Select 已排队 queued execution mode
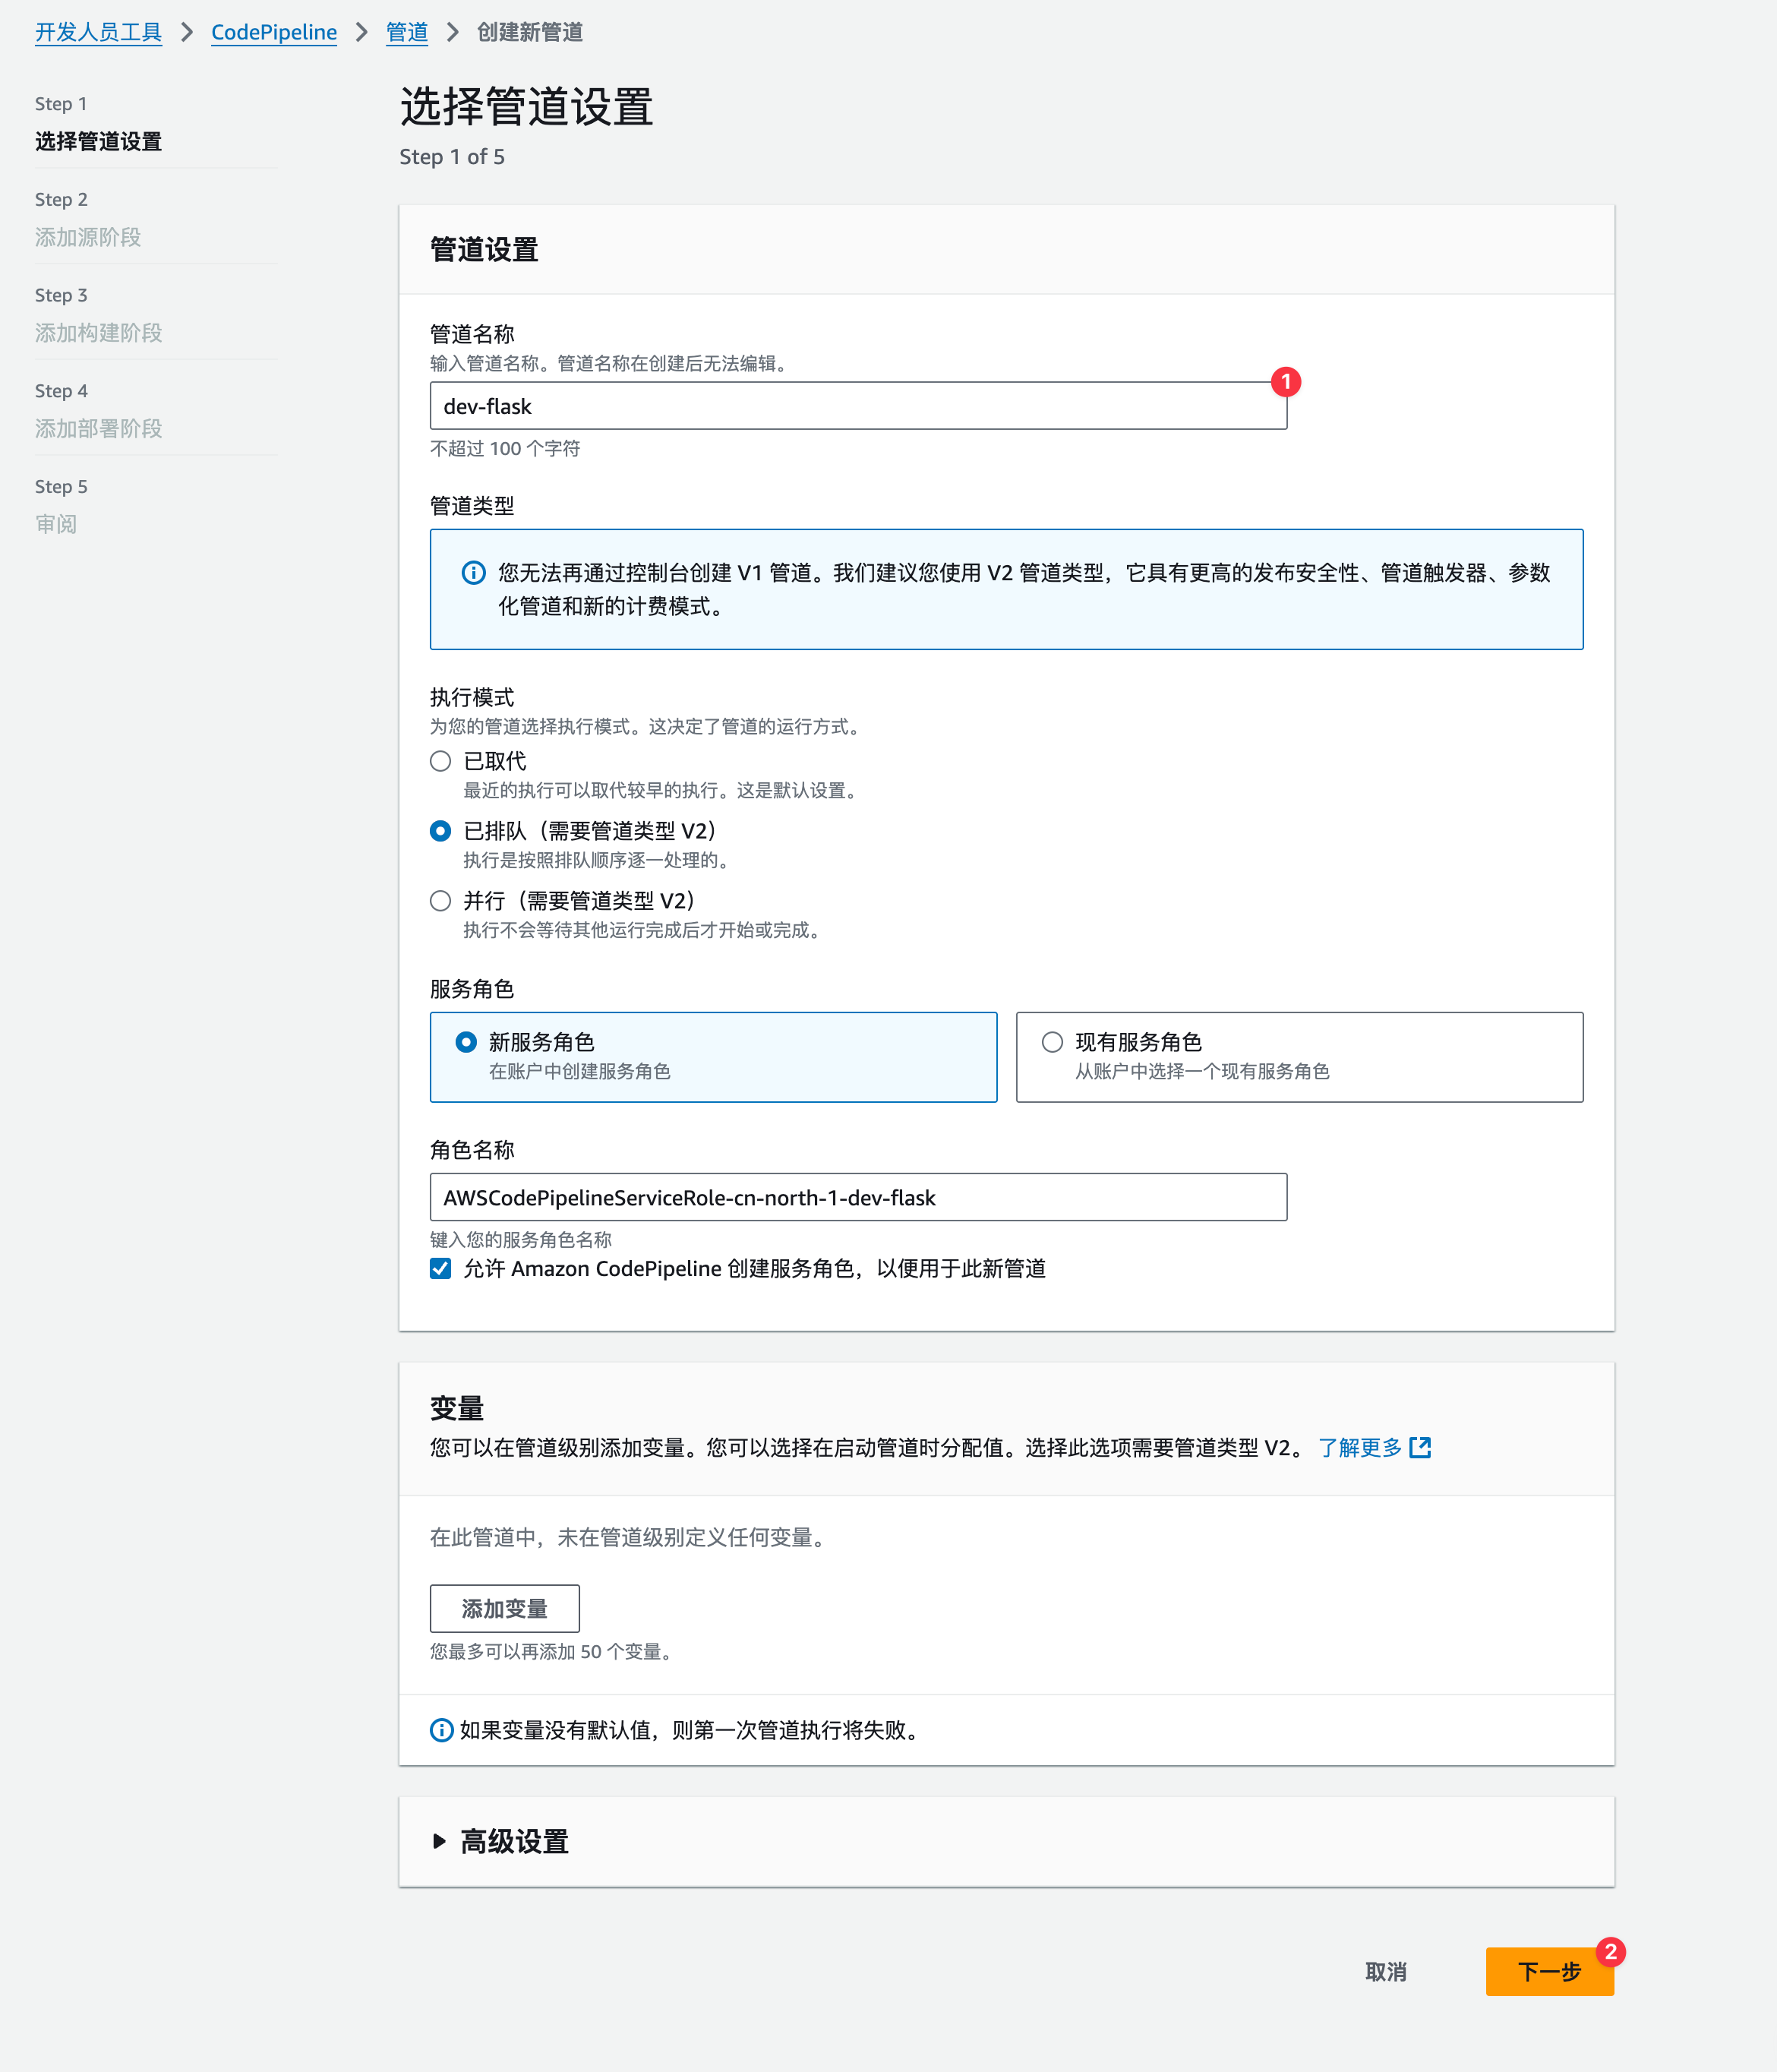 [440, 831]
